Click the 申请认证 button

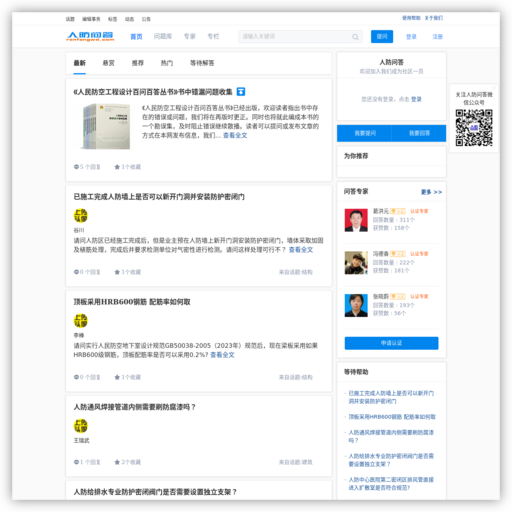click(391, 343)
